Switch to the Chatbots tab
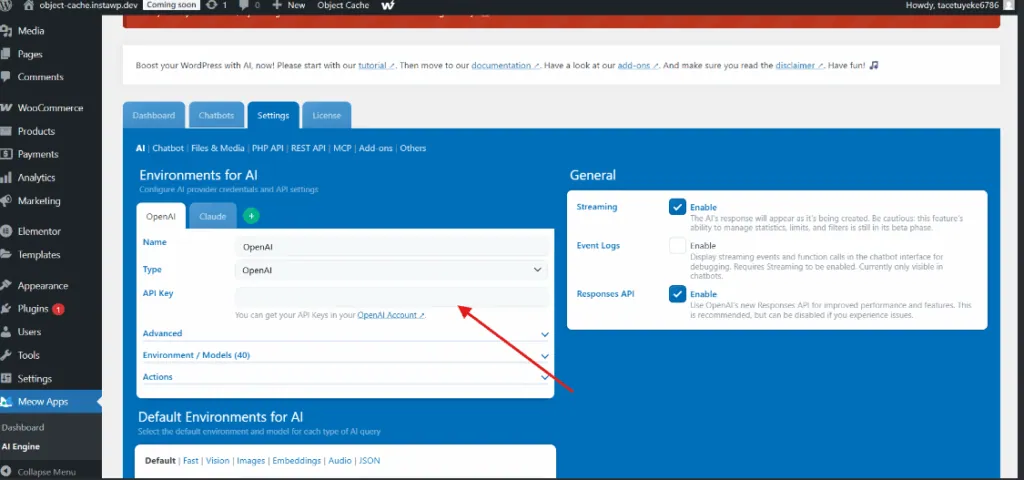This screenshot has height=480, width=1024. (216, 116)
